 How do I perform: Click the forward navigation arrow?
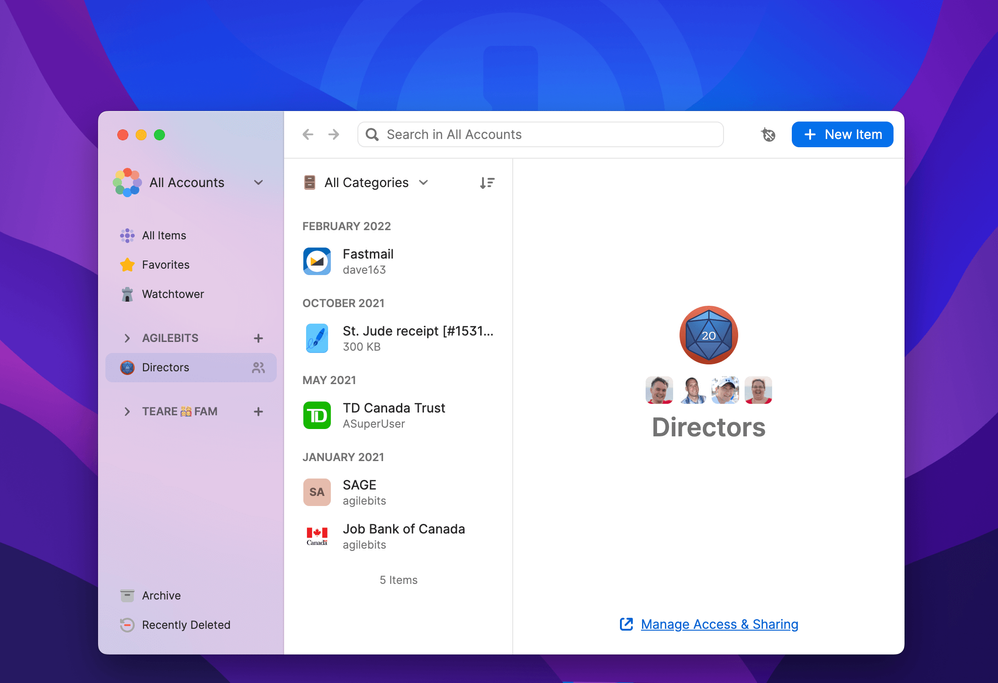click(x=334, y=135)
